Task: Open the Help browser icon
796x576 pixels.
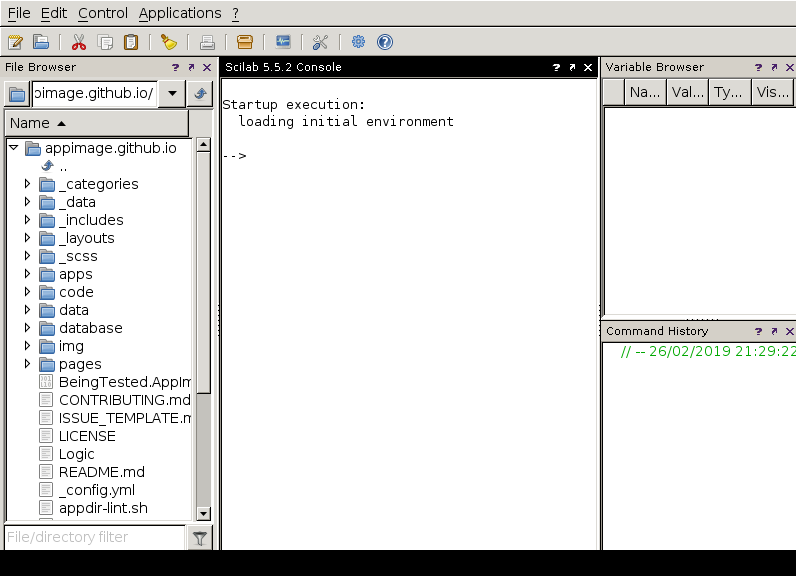Action: [x=385, y=42]
